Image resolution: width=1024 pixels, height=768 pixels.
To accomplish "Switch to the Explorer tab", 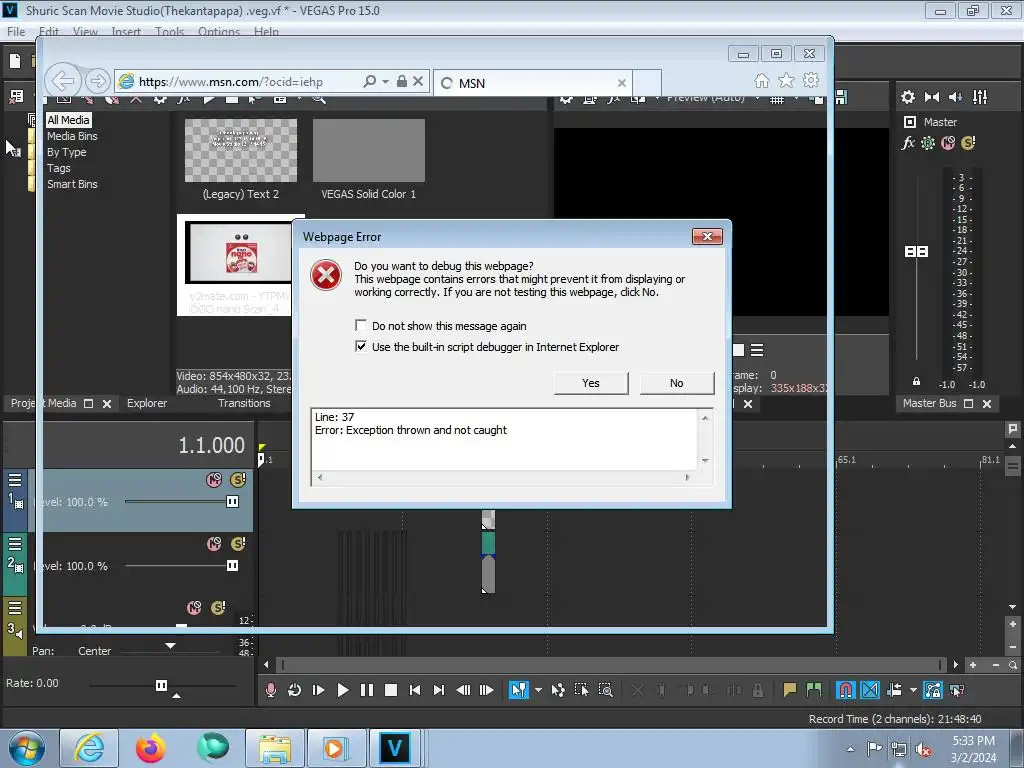I will pos(147,403).
